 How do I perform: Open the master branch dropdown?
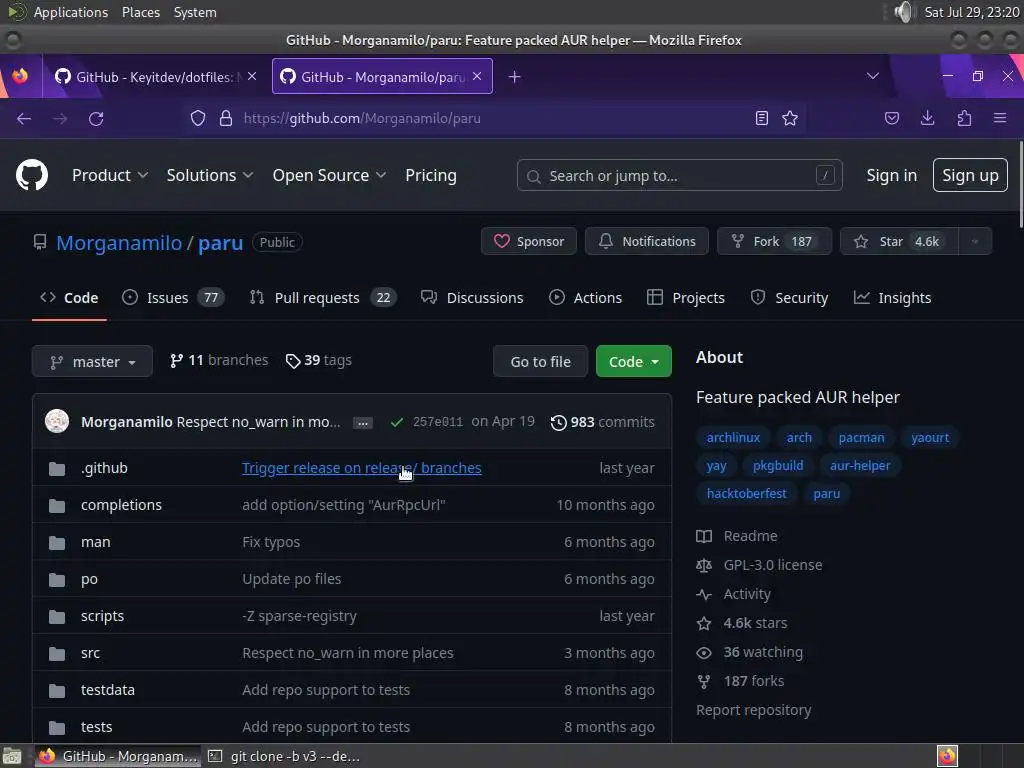pyautogui.click(x=92, y=361)
